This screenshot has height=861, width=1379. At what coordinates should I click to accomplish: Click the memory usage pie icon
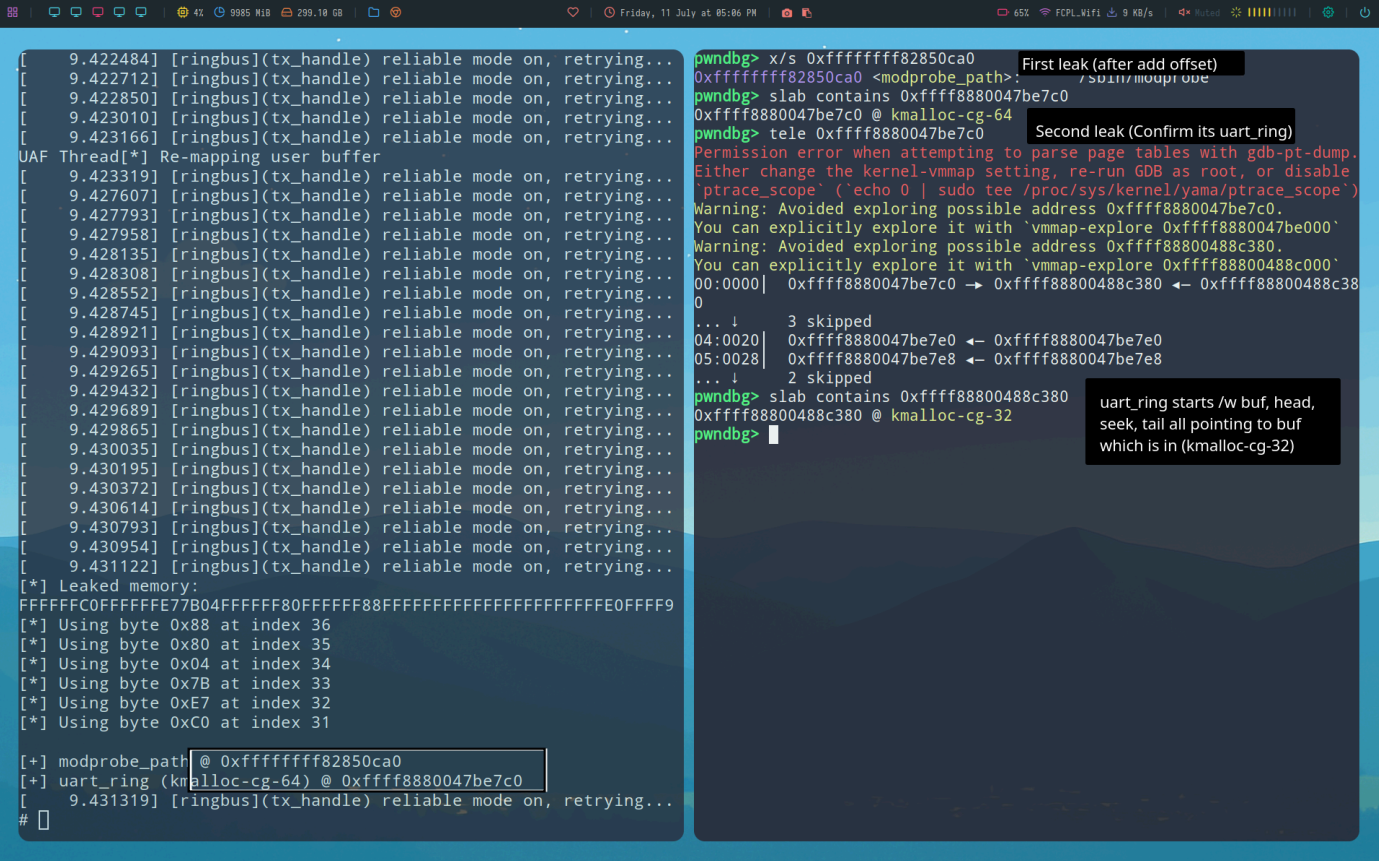pyautogui.click(x=220, y=13)
